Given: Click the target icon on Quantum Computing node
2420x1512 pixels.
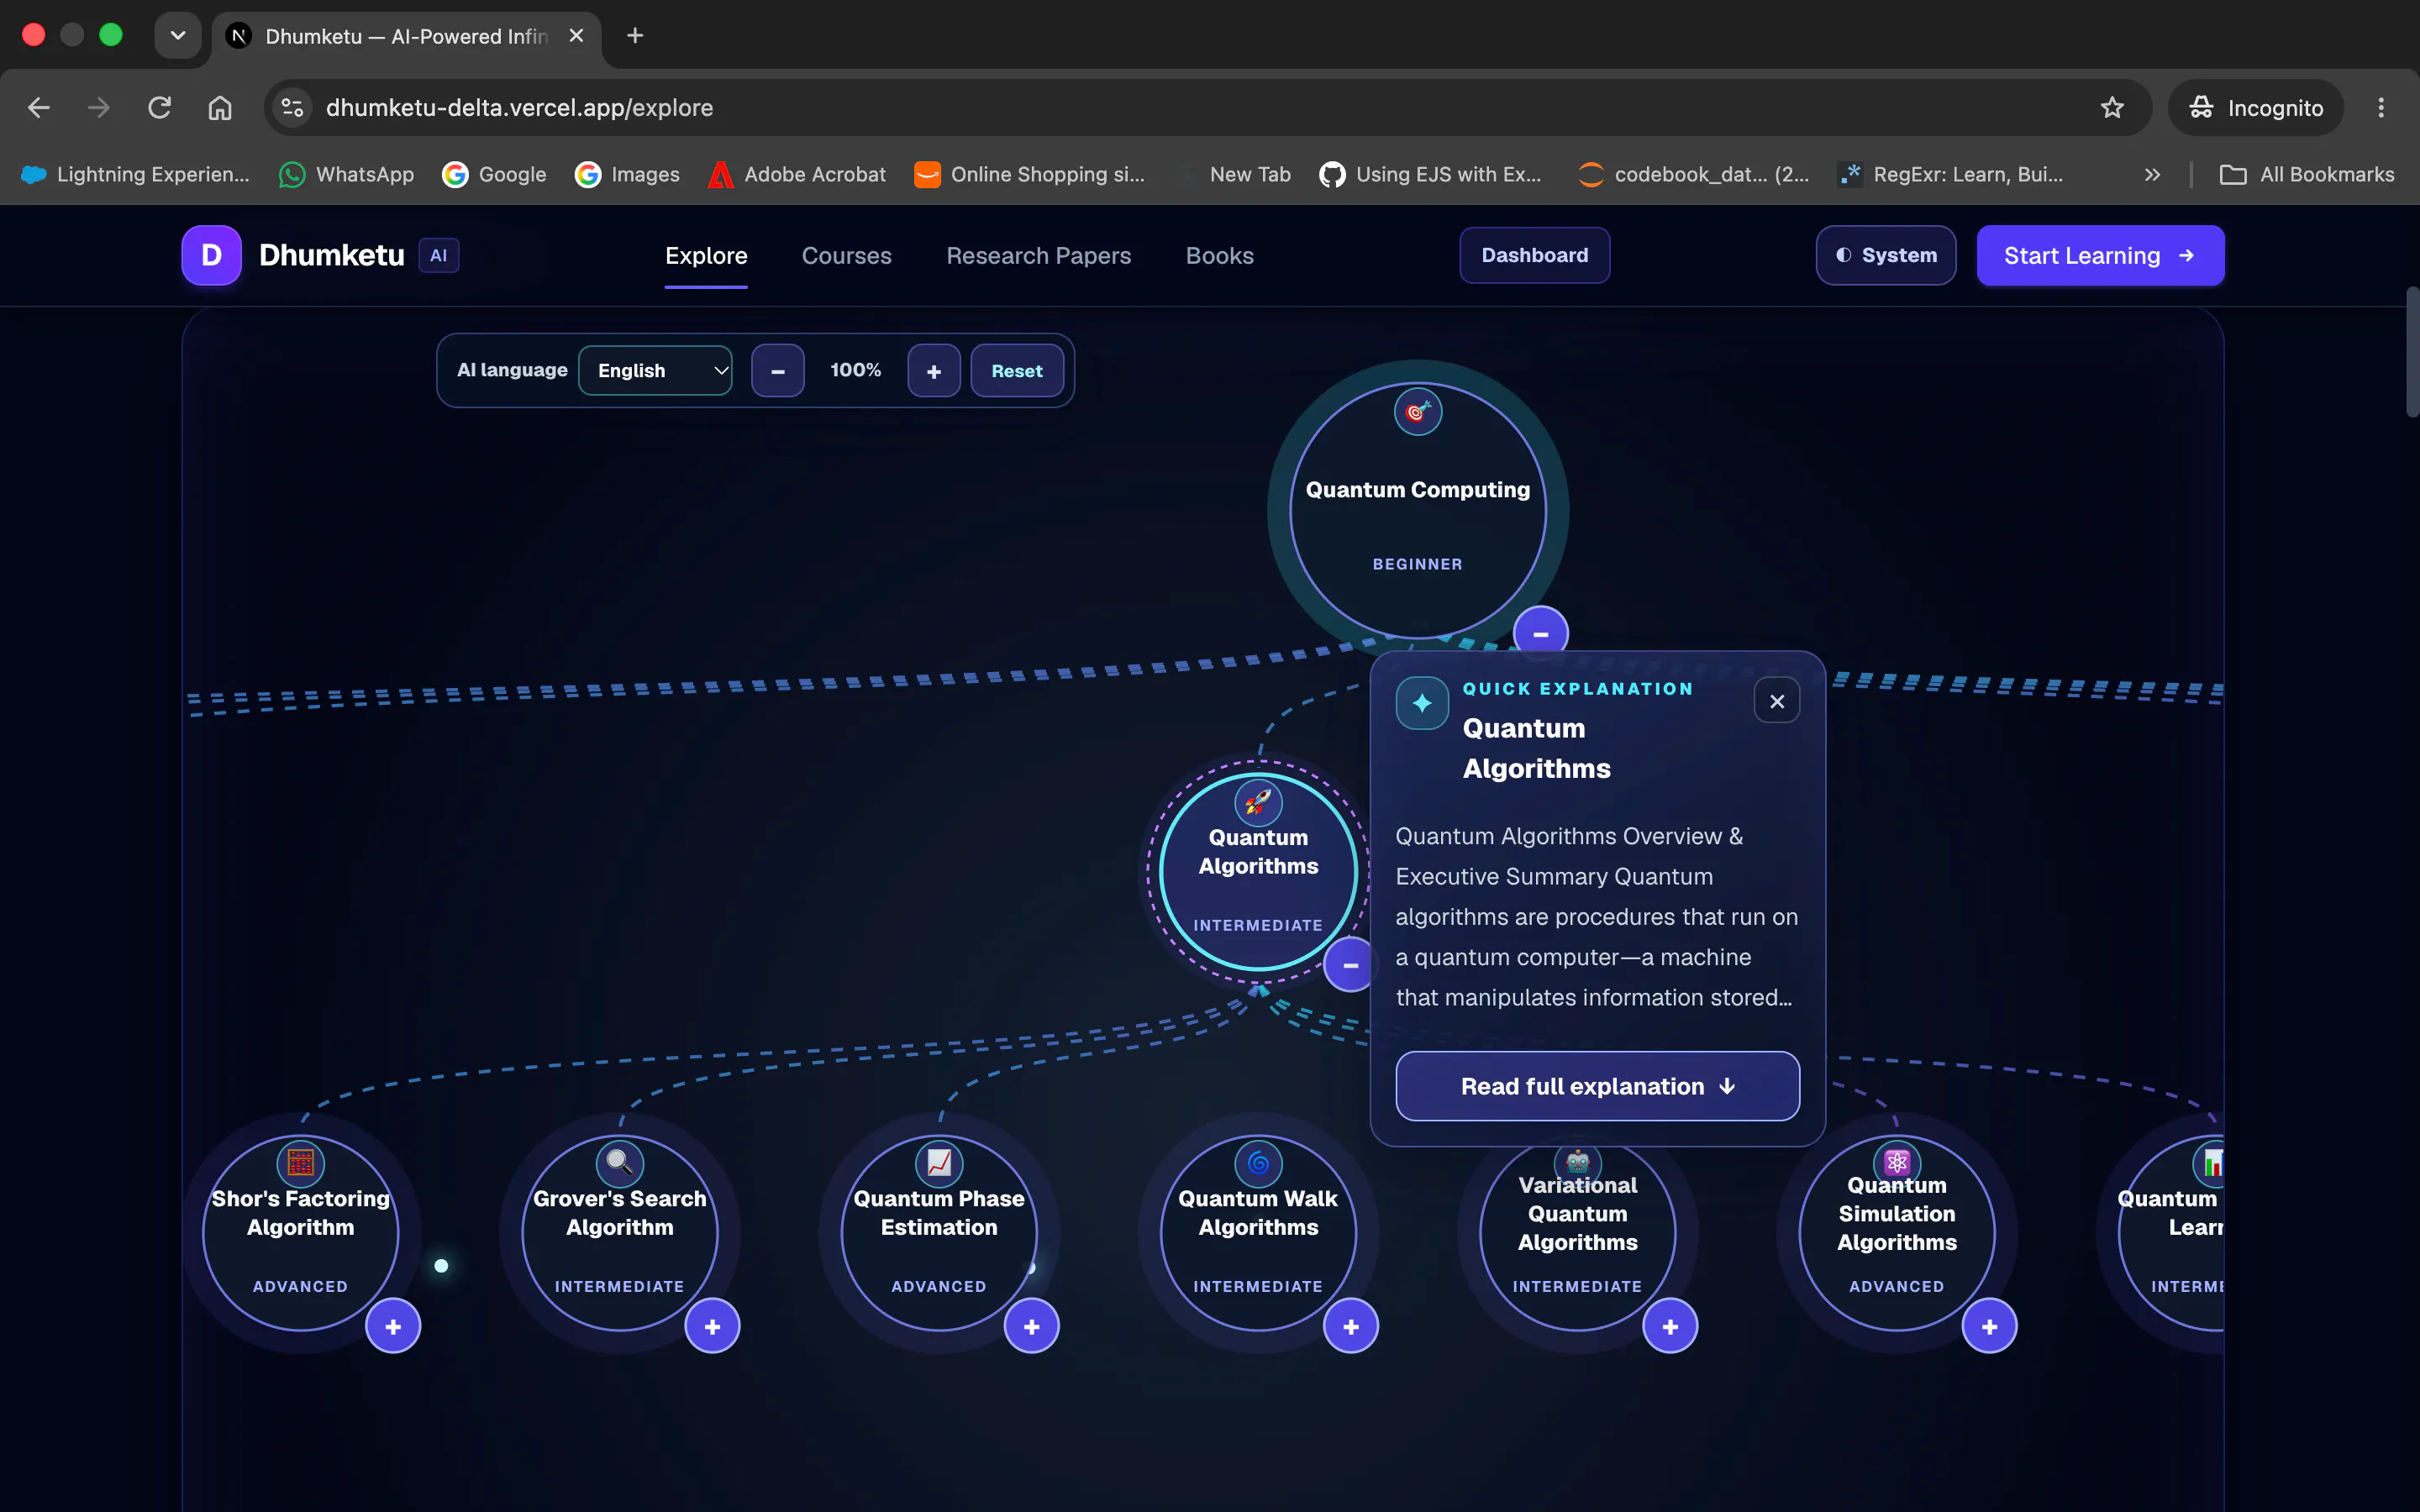Looking at the screenshot, I should [x=1417, y=411].
